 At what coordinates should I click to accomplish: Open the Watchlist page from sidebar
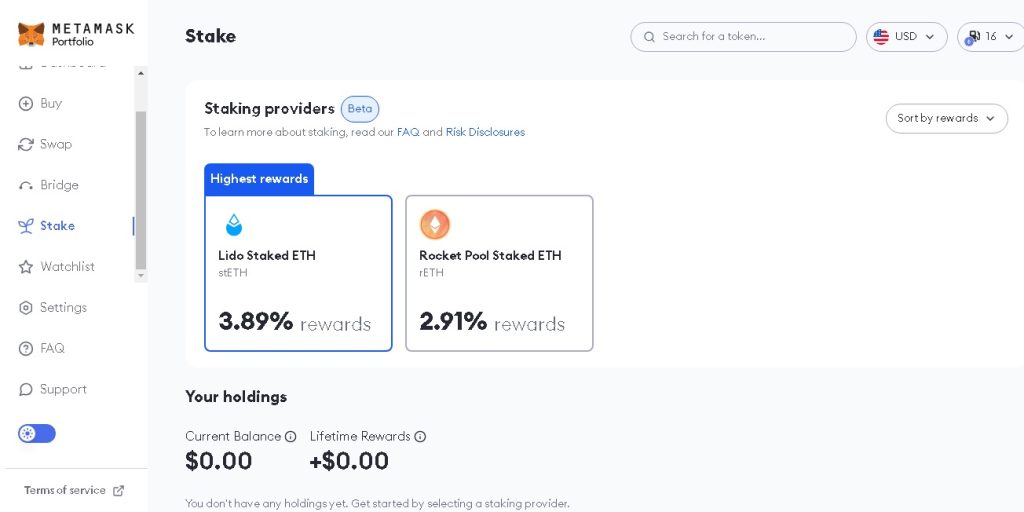(x=67, y=267)
